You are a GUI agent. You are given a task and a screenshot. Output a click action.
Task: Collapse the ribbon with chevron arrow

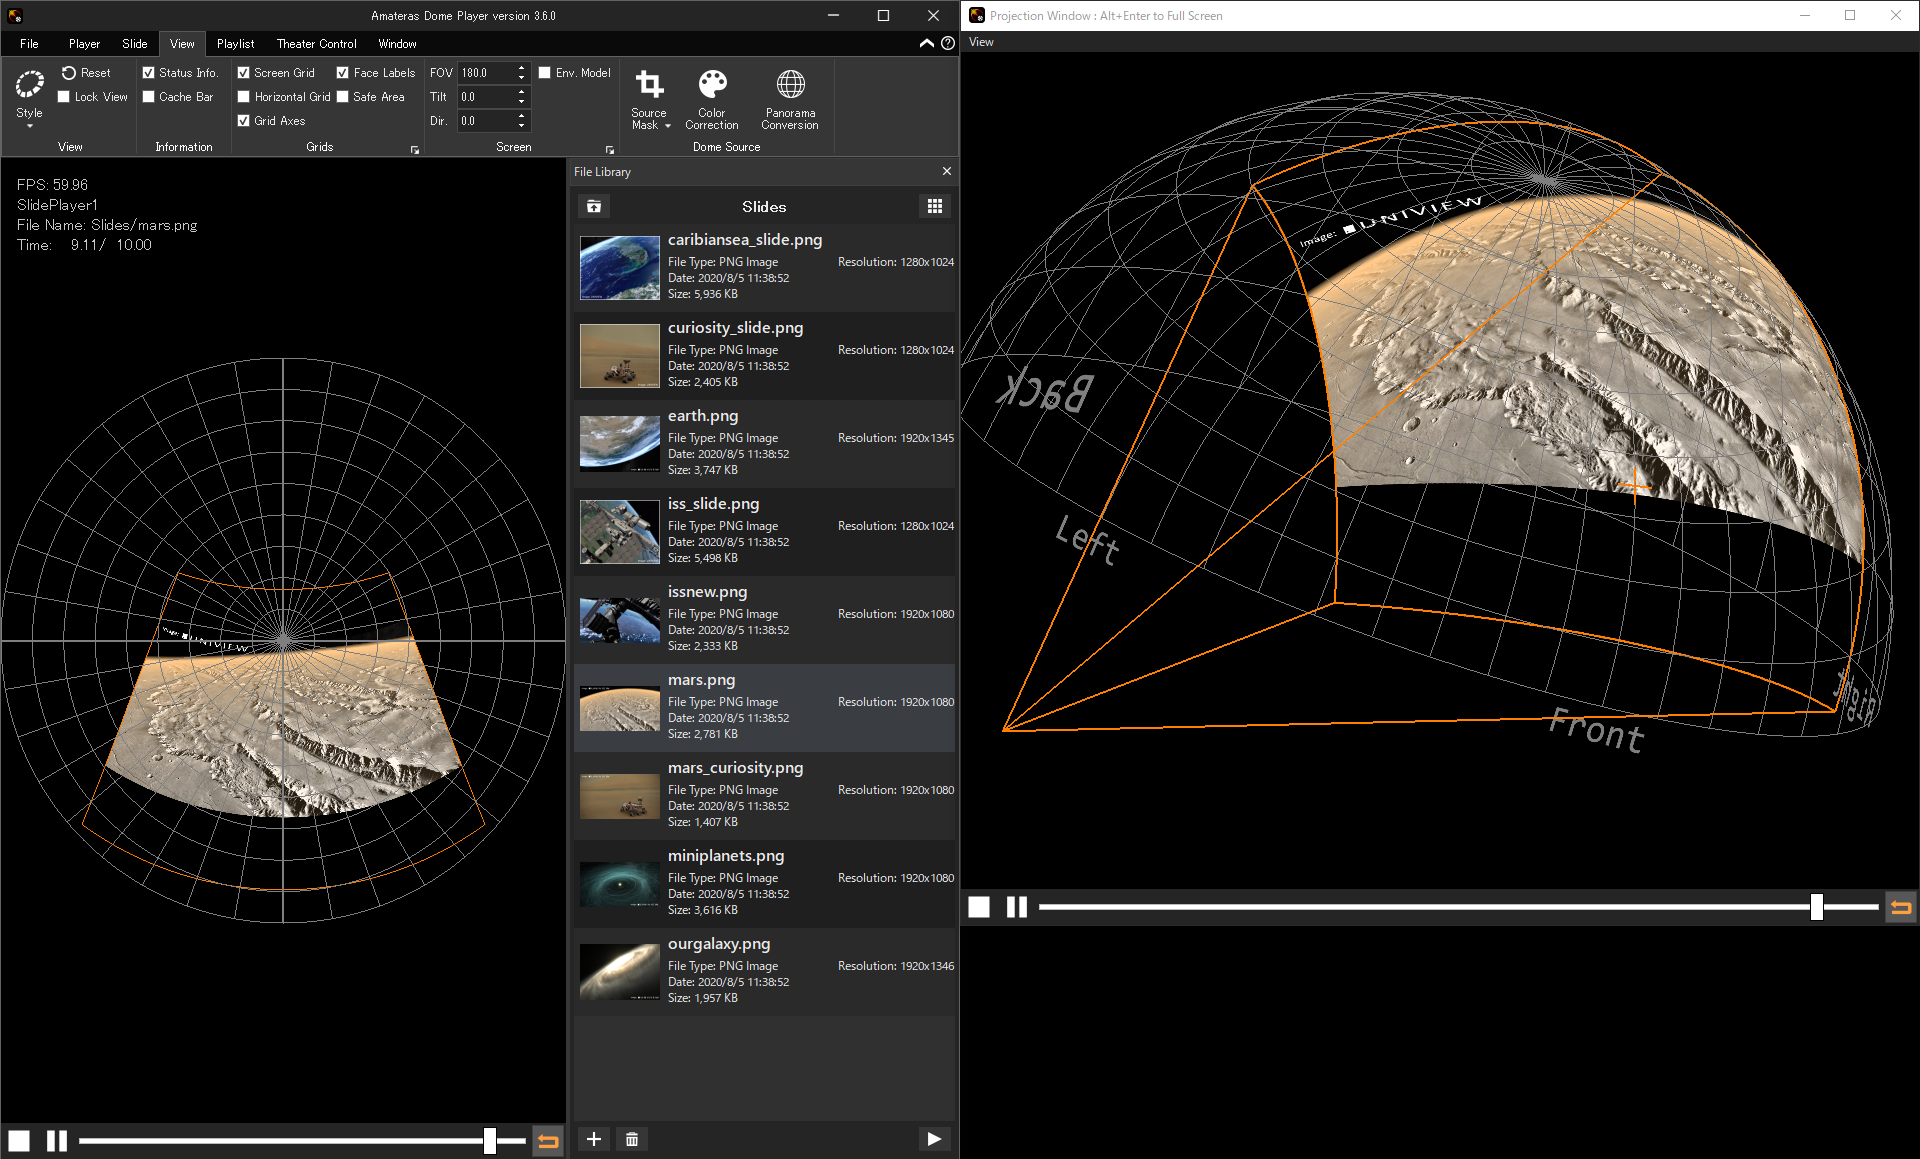926,43
